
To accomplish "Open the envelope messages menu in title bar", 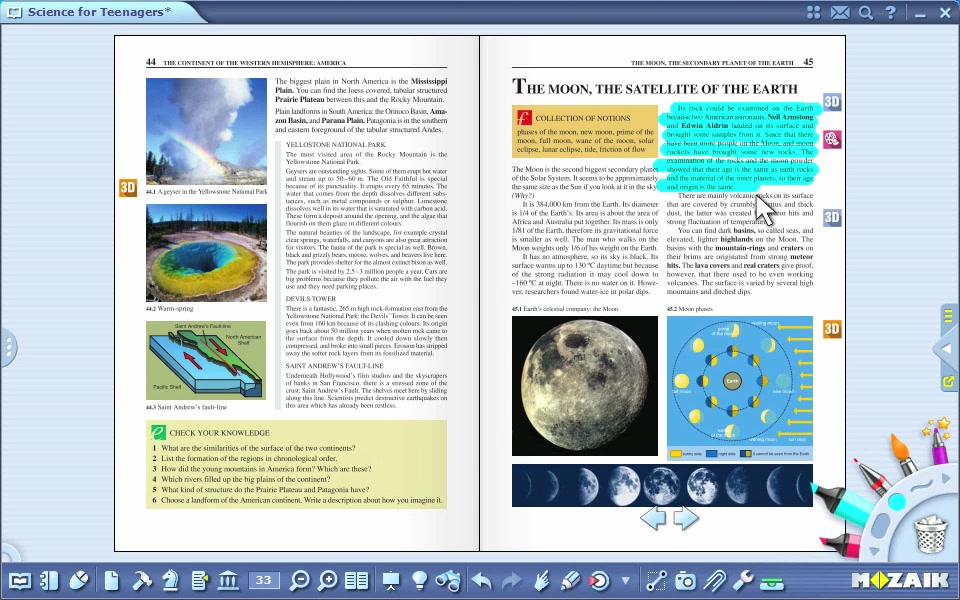I will (x=840, y=12).
